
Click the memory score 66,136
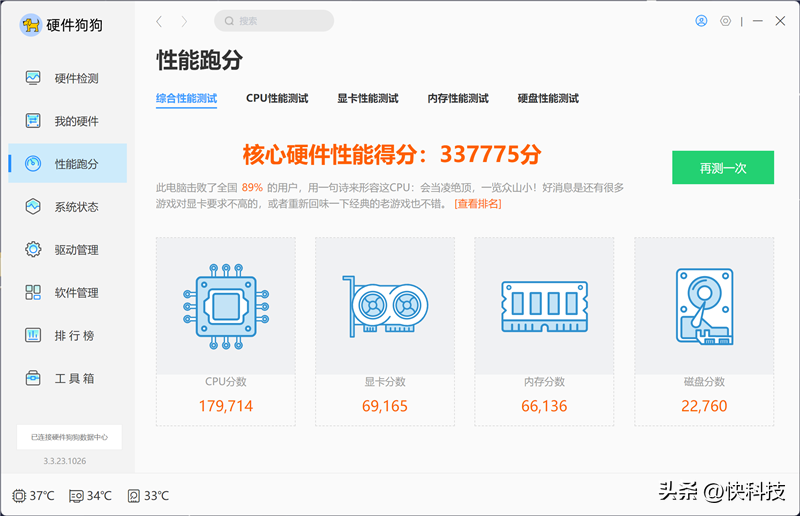click(544, 406)
